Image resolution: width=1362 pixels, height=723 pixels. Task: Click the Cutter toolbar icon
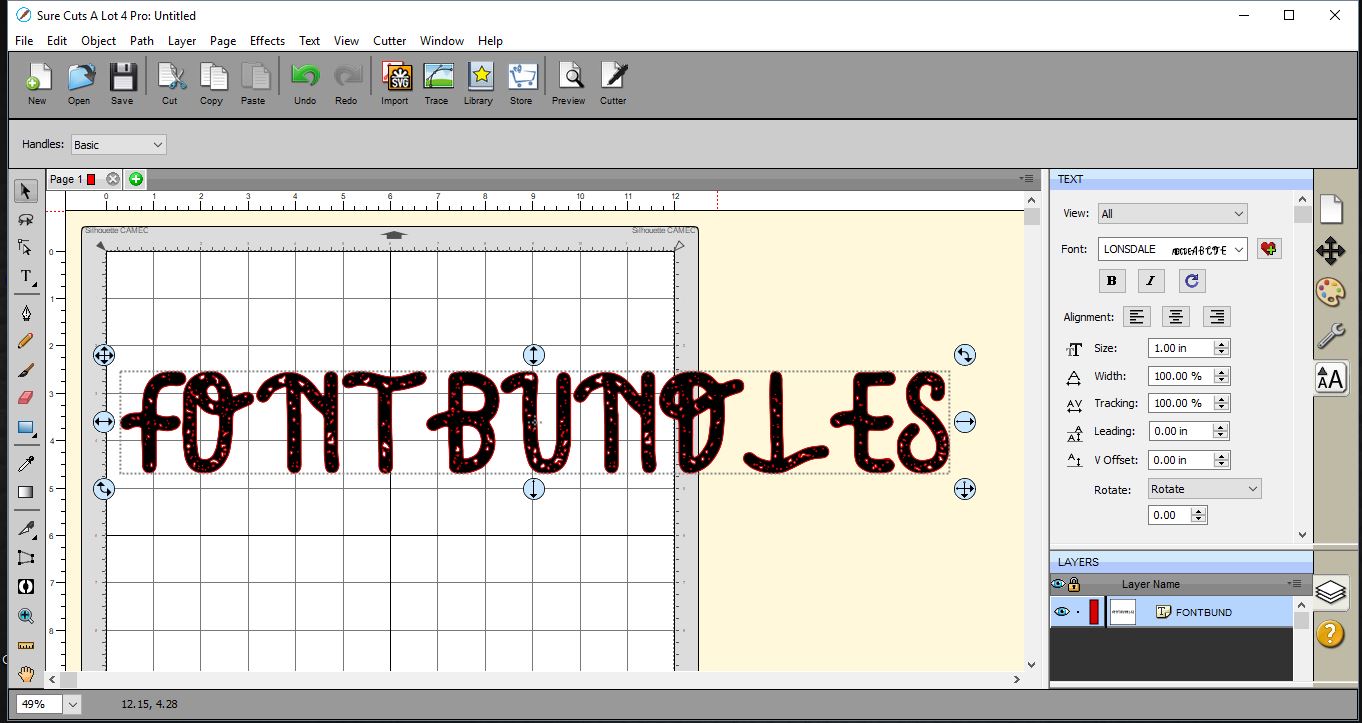click(613, 78)
